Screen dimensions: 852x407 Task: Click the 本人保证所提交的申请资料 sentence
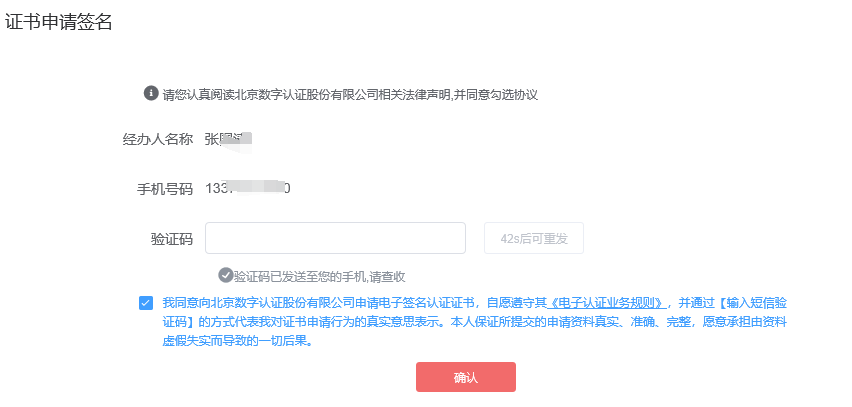(560, 322)
